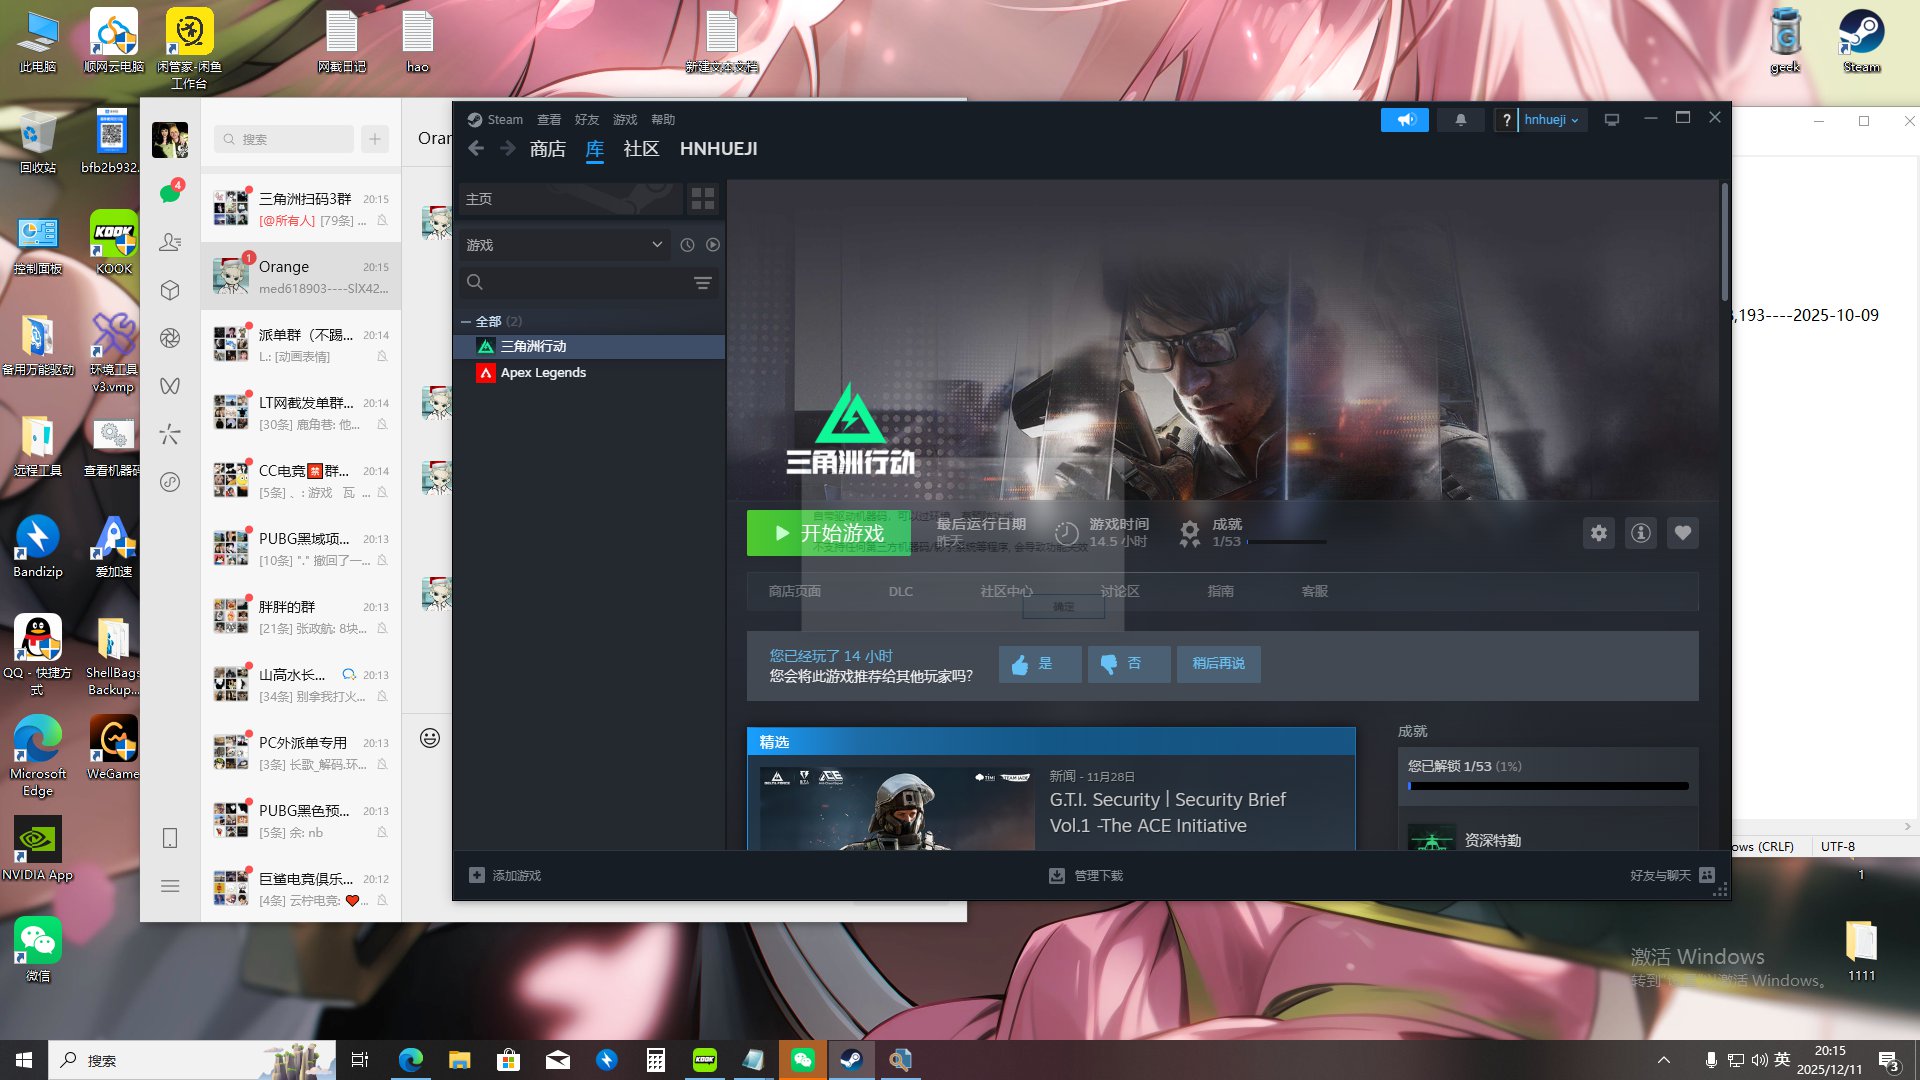
Task: Add 三角洲行动 to favorites heart
Action: pos(1683,533)
